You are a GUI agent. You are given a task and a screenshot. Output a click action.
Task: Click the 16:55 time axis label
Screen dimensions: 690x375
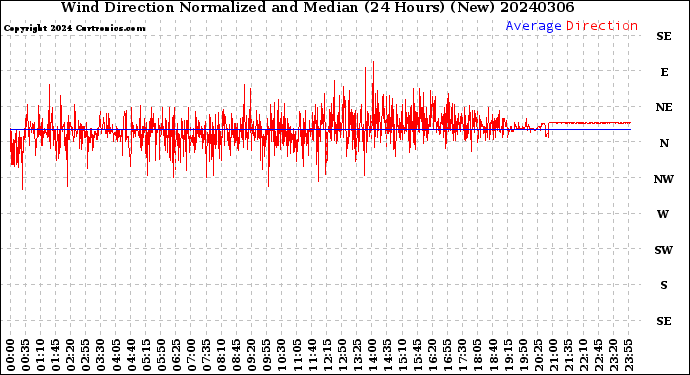coord(447,355)
